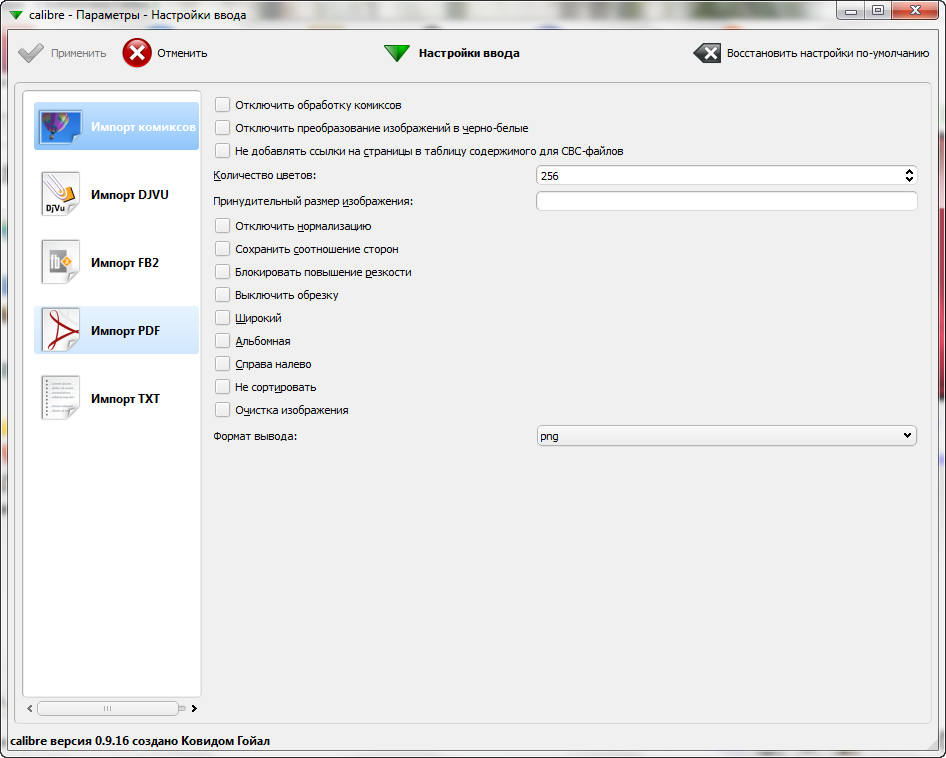Screen dimensions: 946x758
Task: Click the red cancel X icon
Action: click(137, 53)
